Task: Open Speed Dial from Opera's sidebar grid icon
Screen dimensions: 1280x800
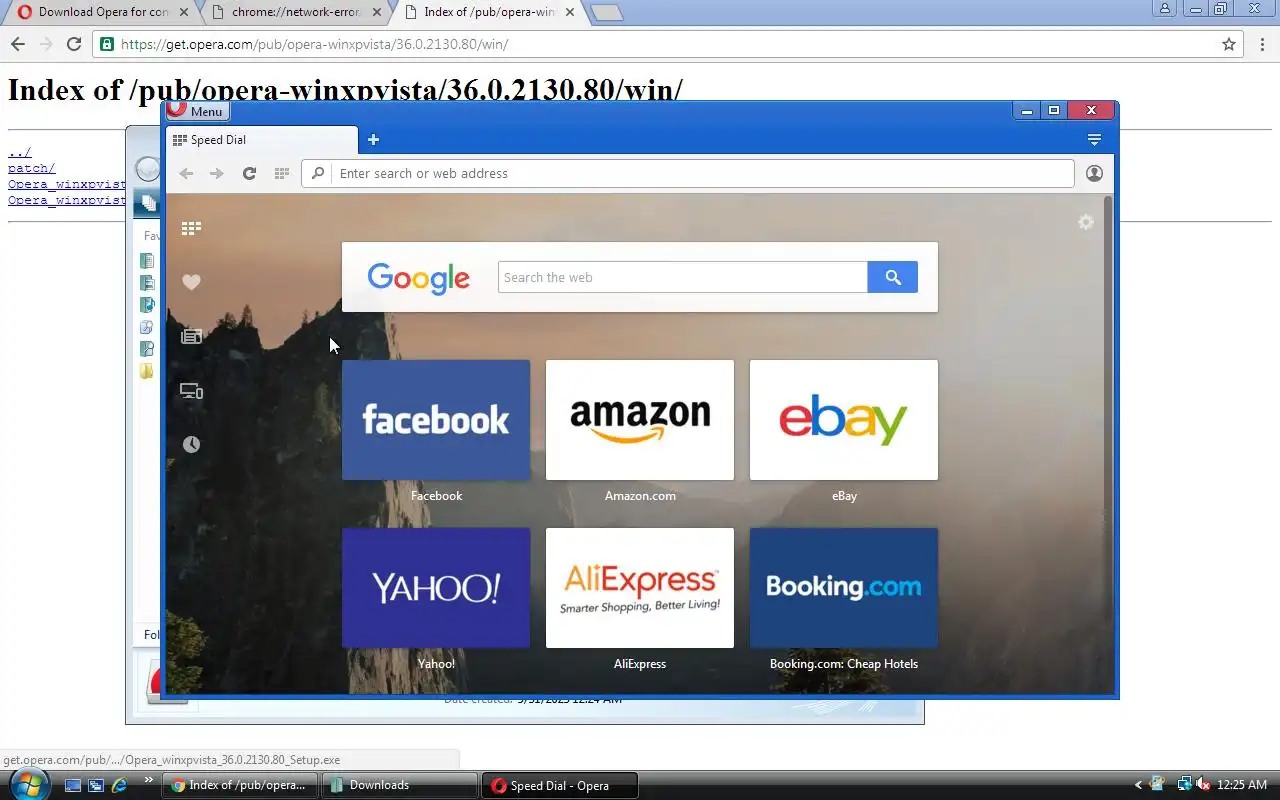Action: (x=191, y=228)
